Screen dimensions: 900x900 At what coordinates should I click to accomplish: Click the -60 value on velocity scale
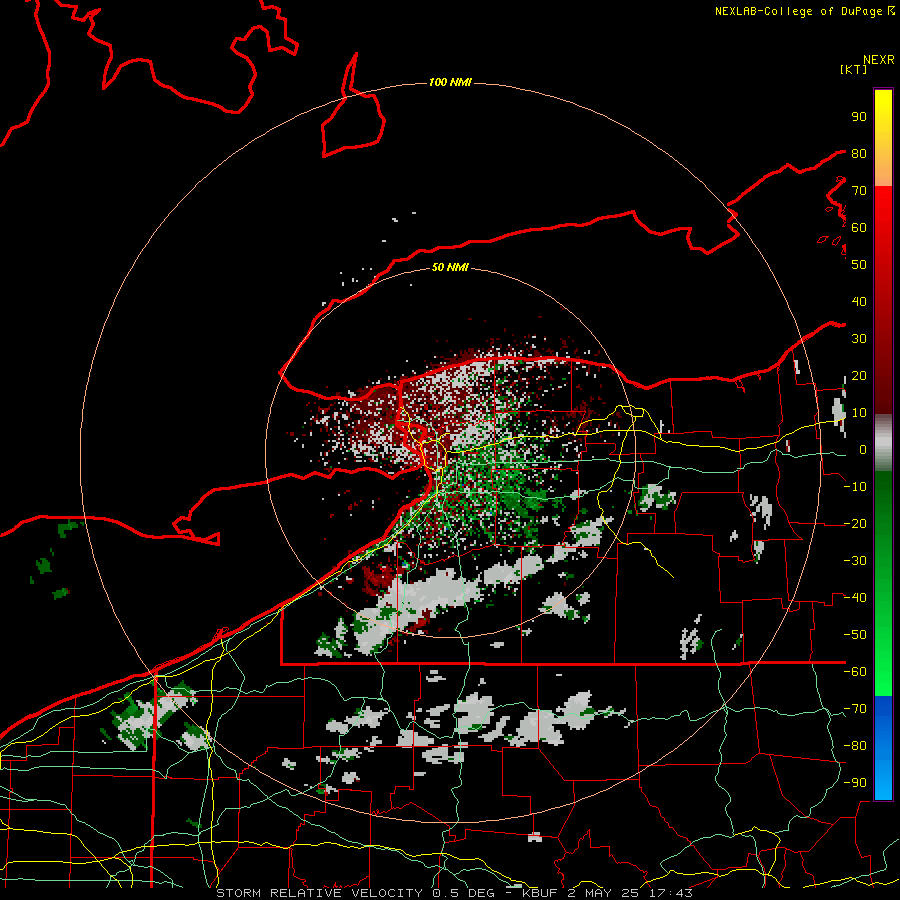855,672
